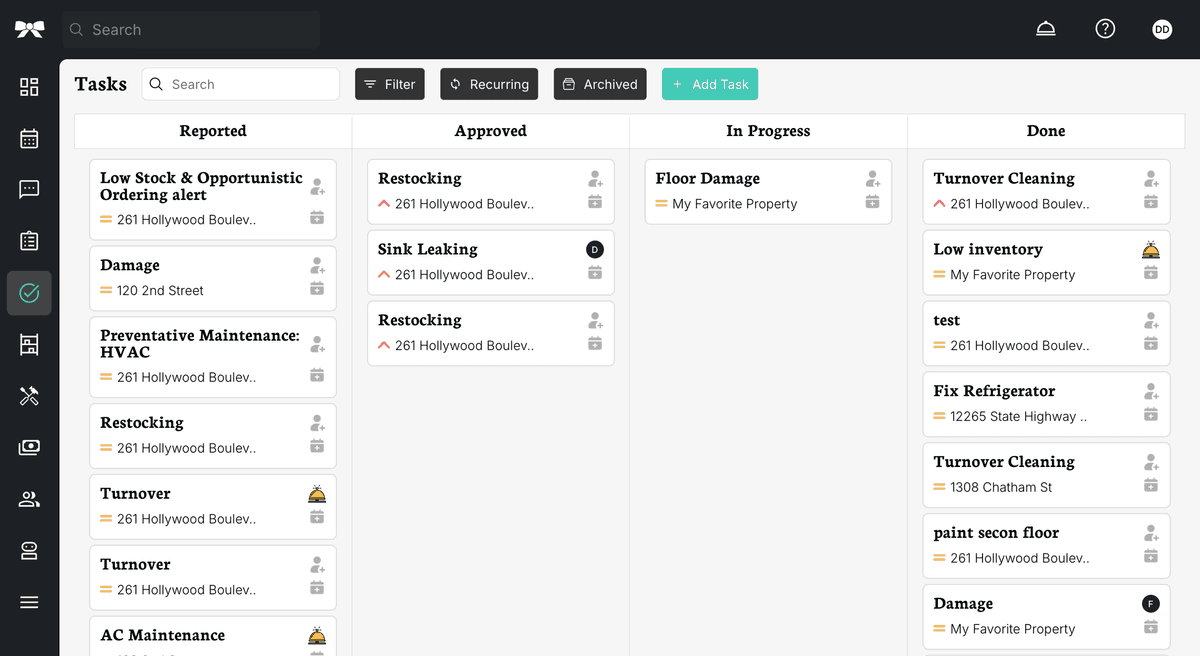Image resolution: width=1200 pixels, height=656 pixels.
Task: Open the Filter options
Action: (389, 84)
